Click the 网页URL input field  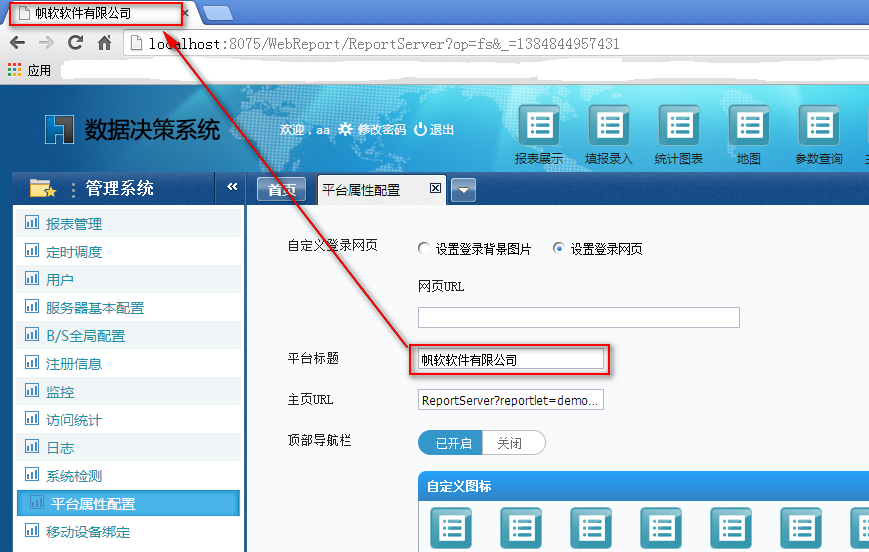tap(579, 318)
